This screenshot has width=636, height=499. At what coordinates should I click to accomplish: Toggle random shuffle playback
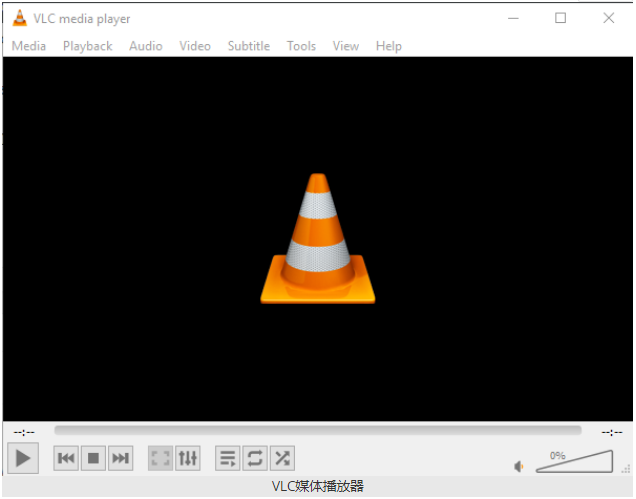(282, 459)
